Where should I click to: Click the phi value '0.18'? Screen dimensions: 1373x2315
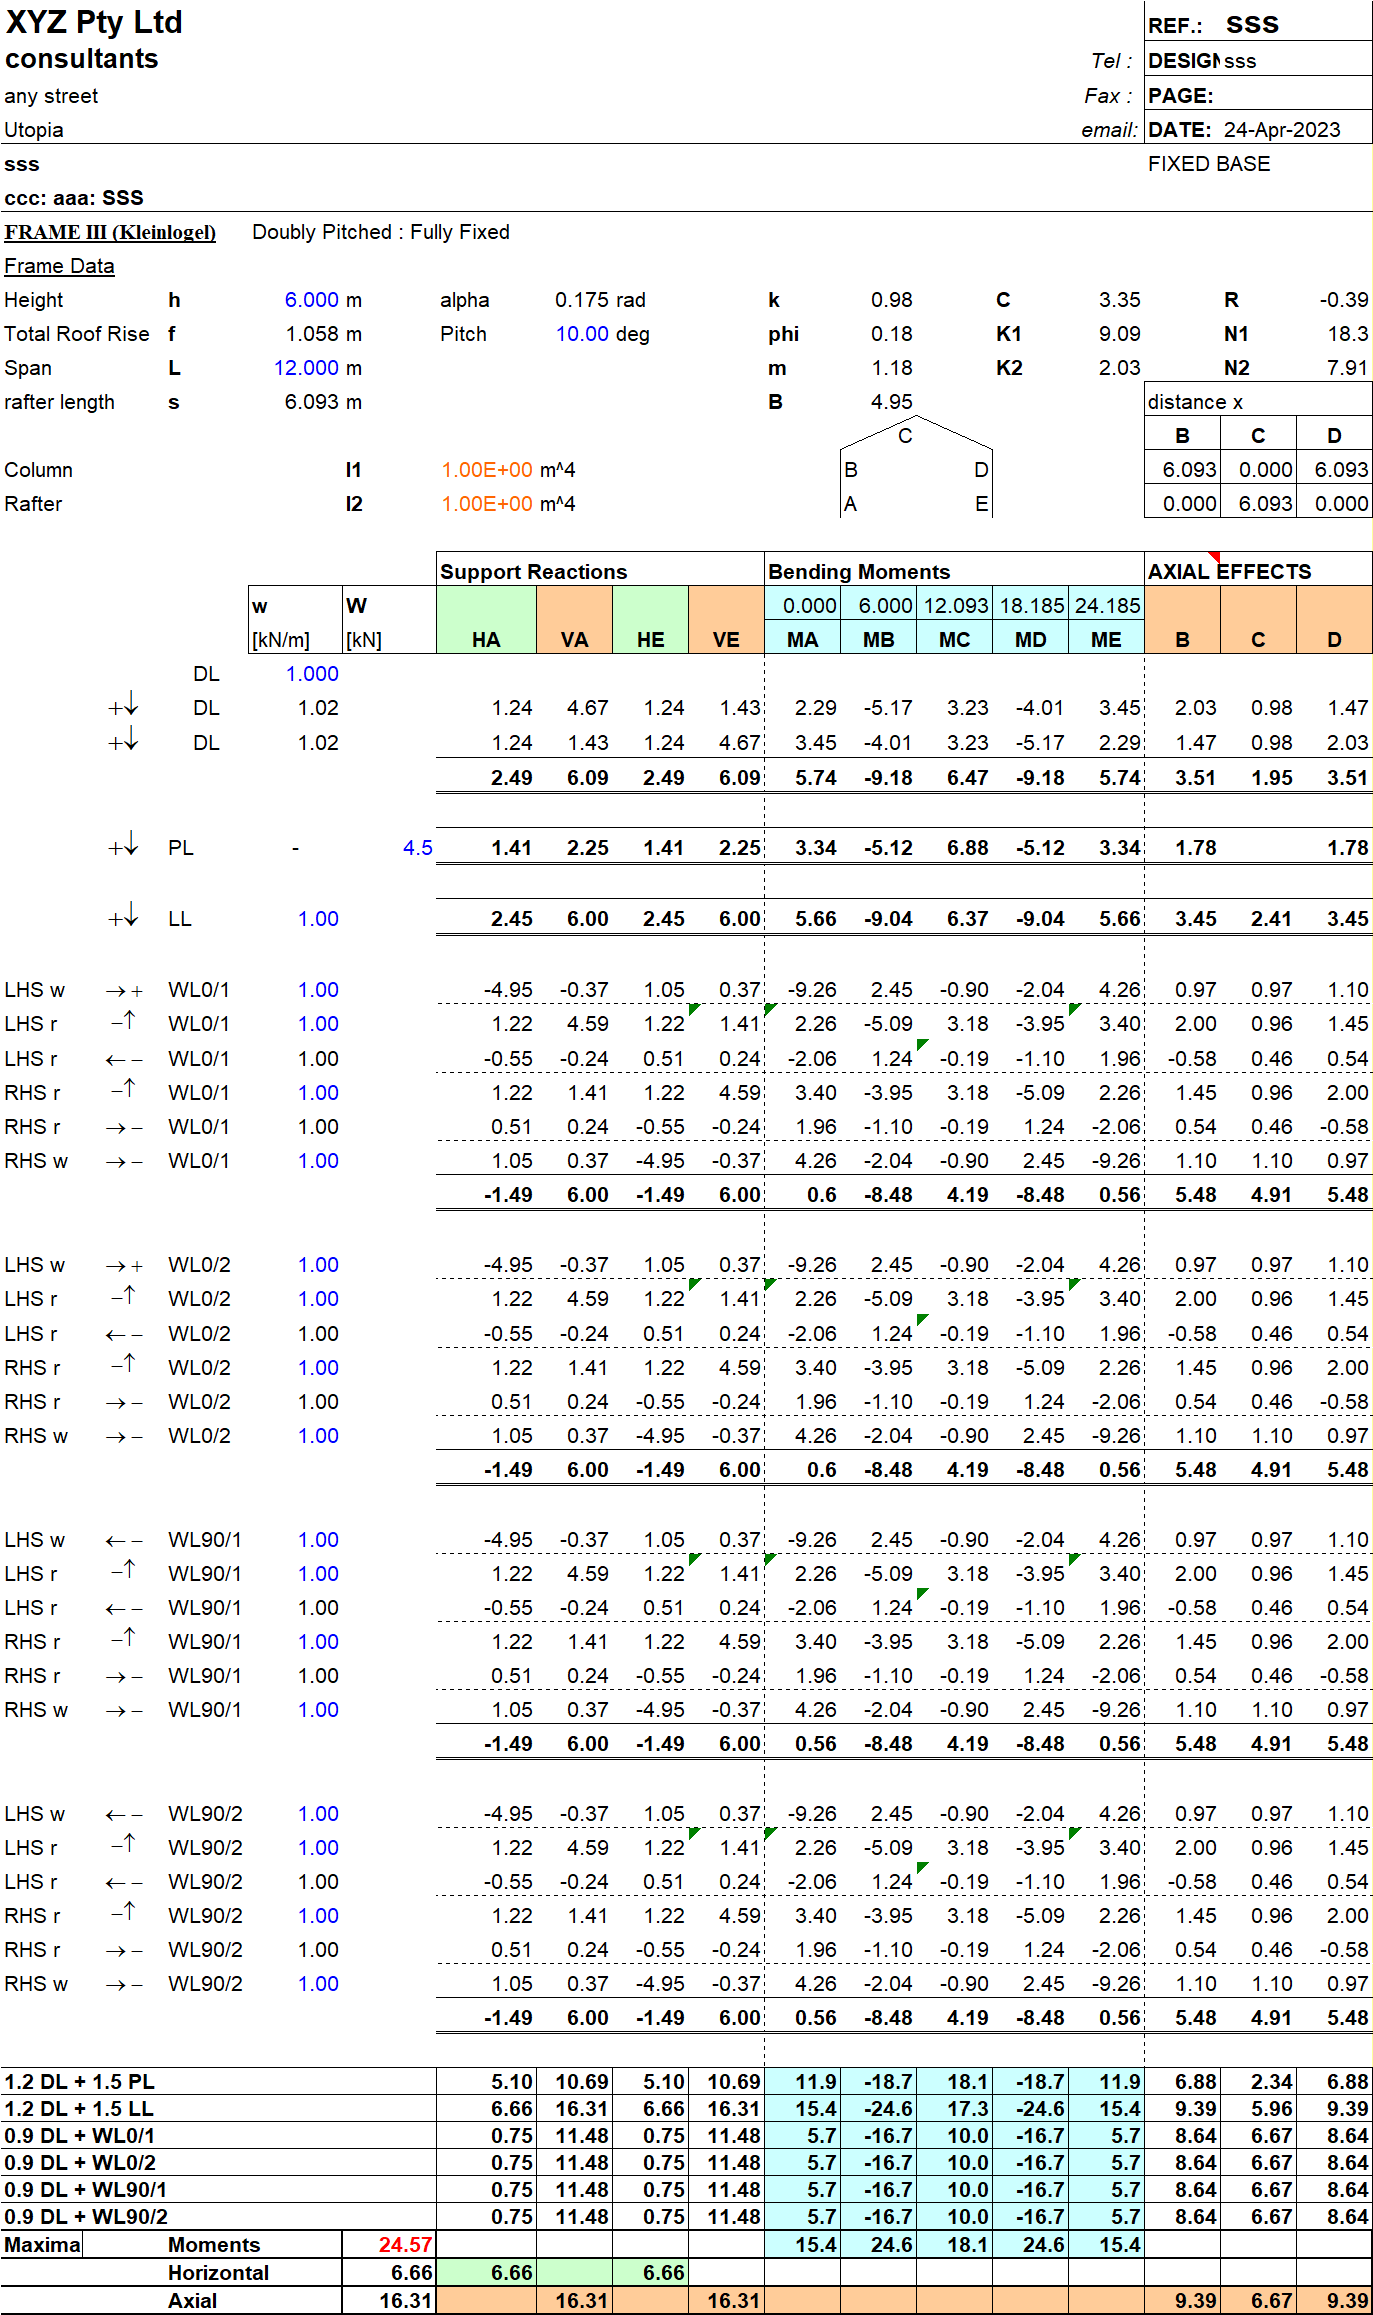[891, 334]
